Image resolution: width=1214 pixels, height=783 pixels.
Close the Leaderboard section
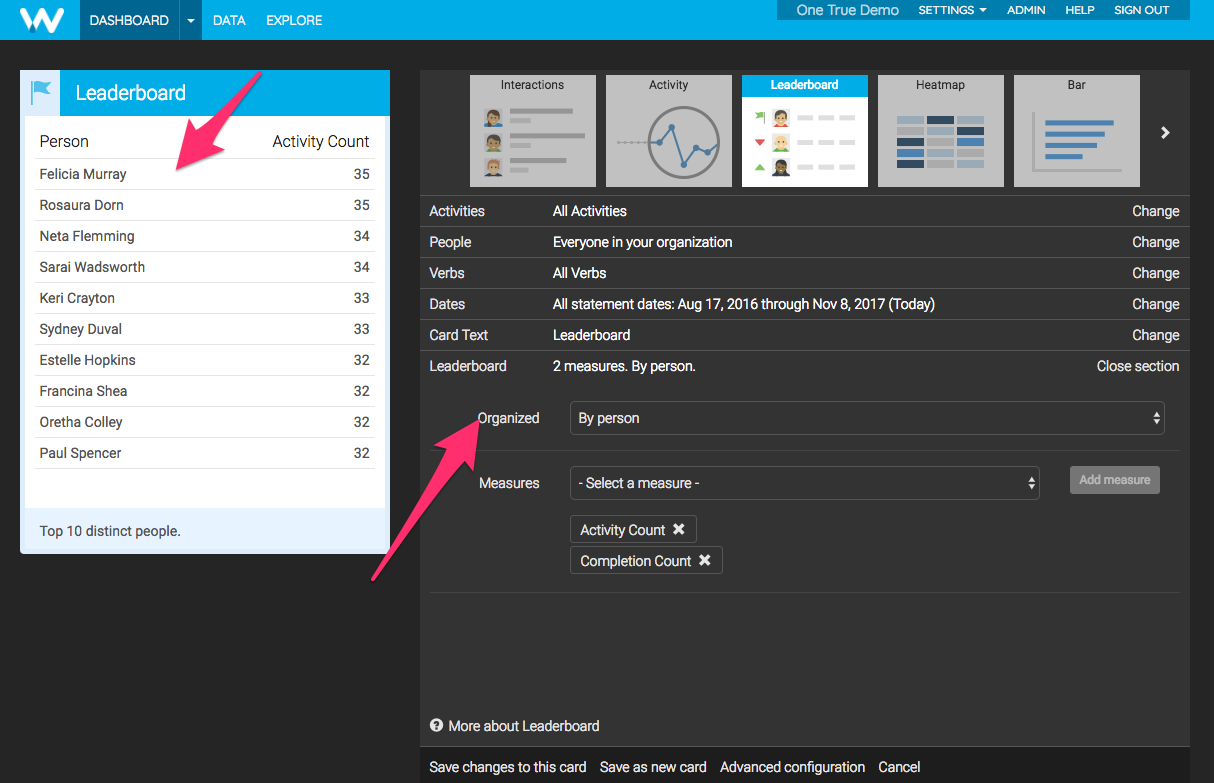click(x=1137, y=366)
